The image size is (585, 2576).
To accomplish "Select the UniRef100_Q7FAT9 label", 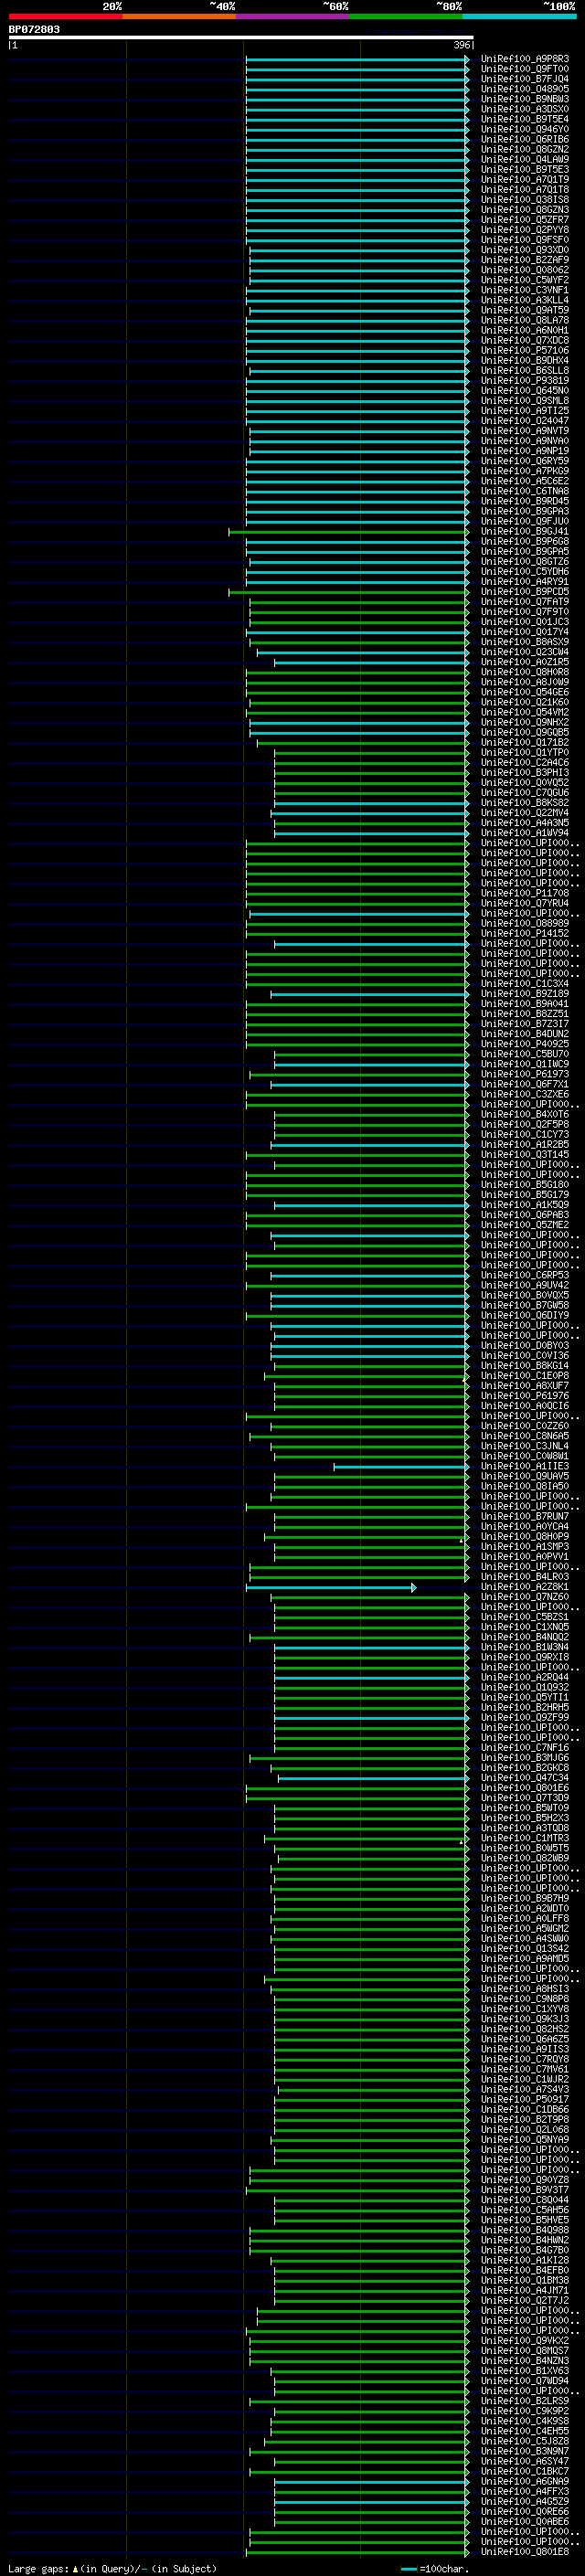I will (x=525, y=602).
